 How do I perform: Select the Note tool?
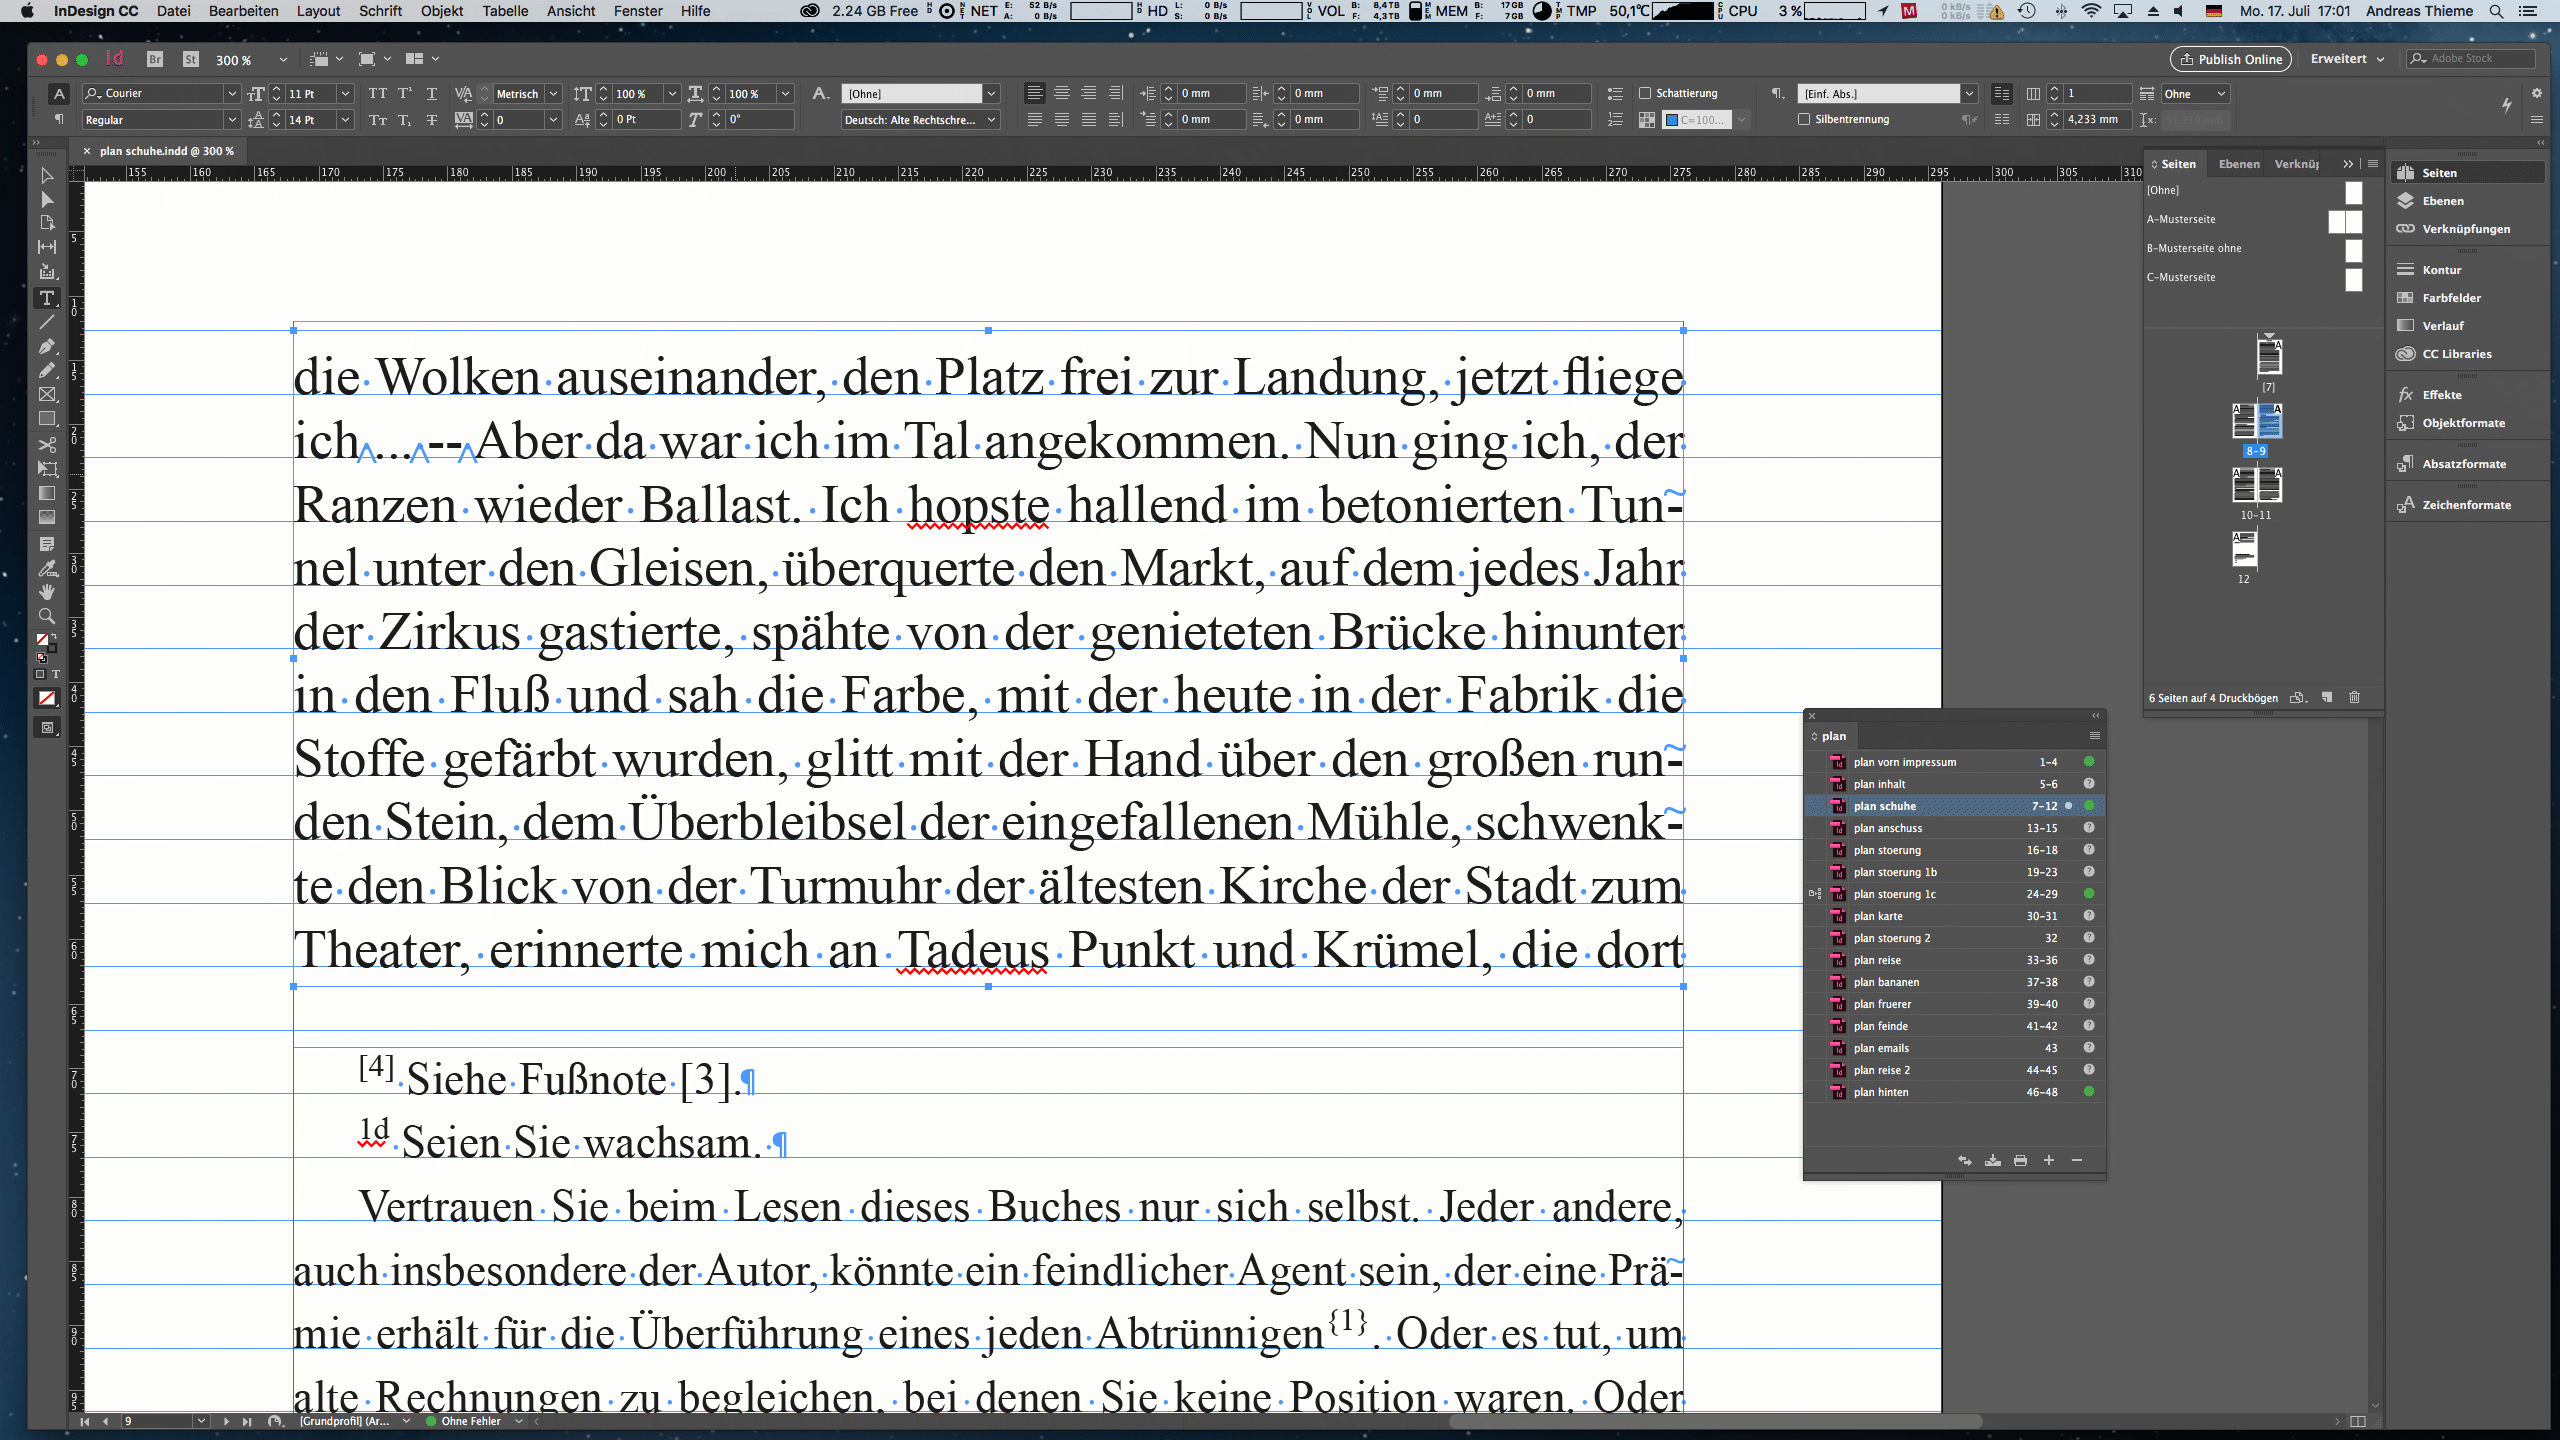(x=46, y=544)
